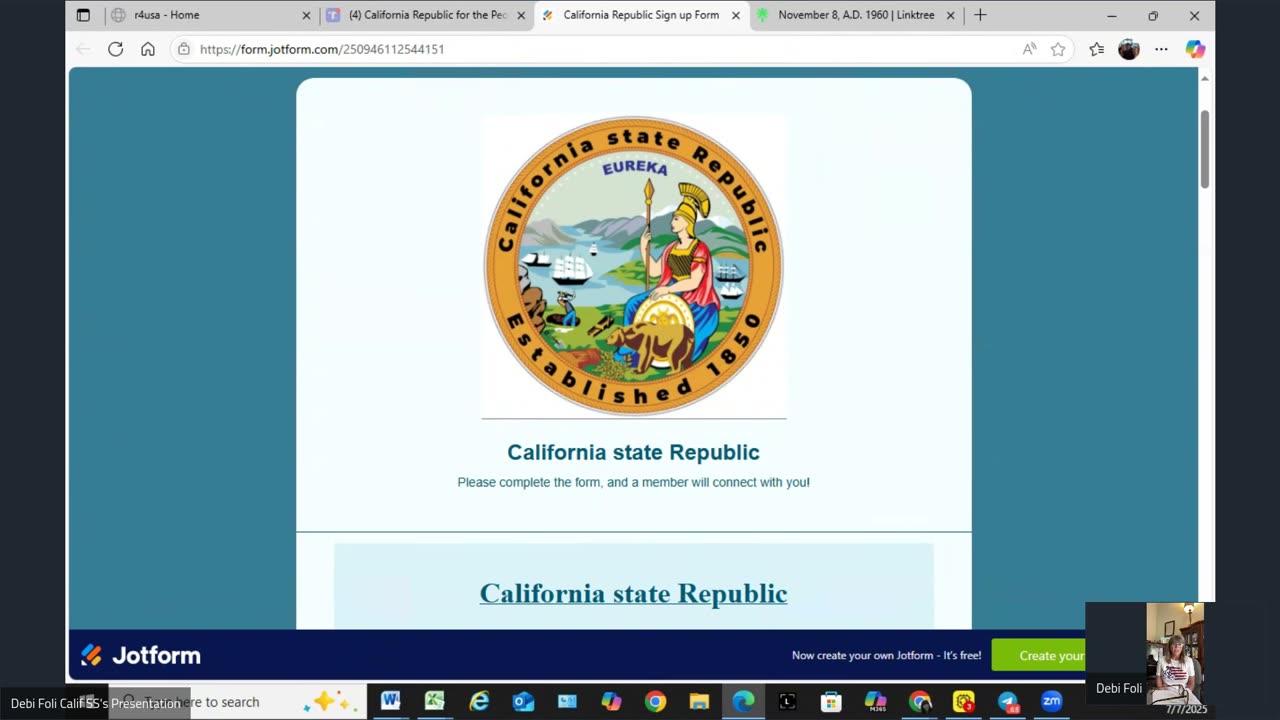
Task: Open the browser profile avatar
Action: pyautogui.click(x=1129, y=49)
